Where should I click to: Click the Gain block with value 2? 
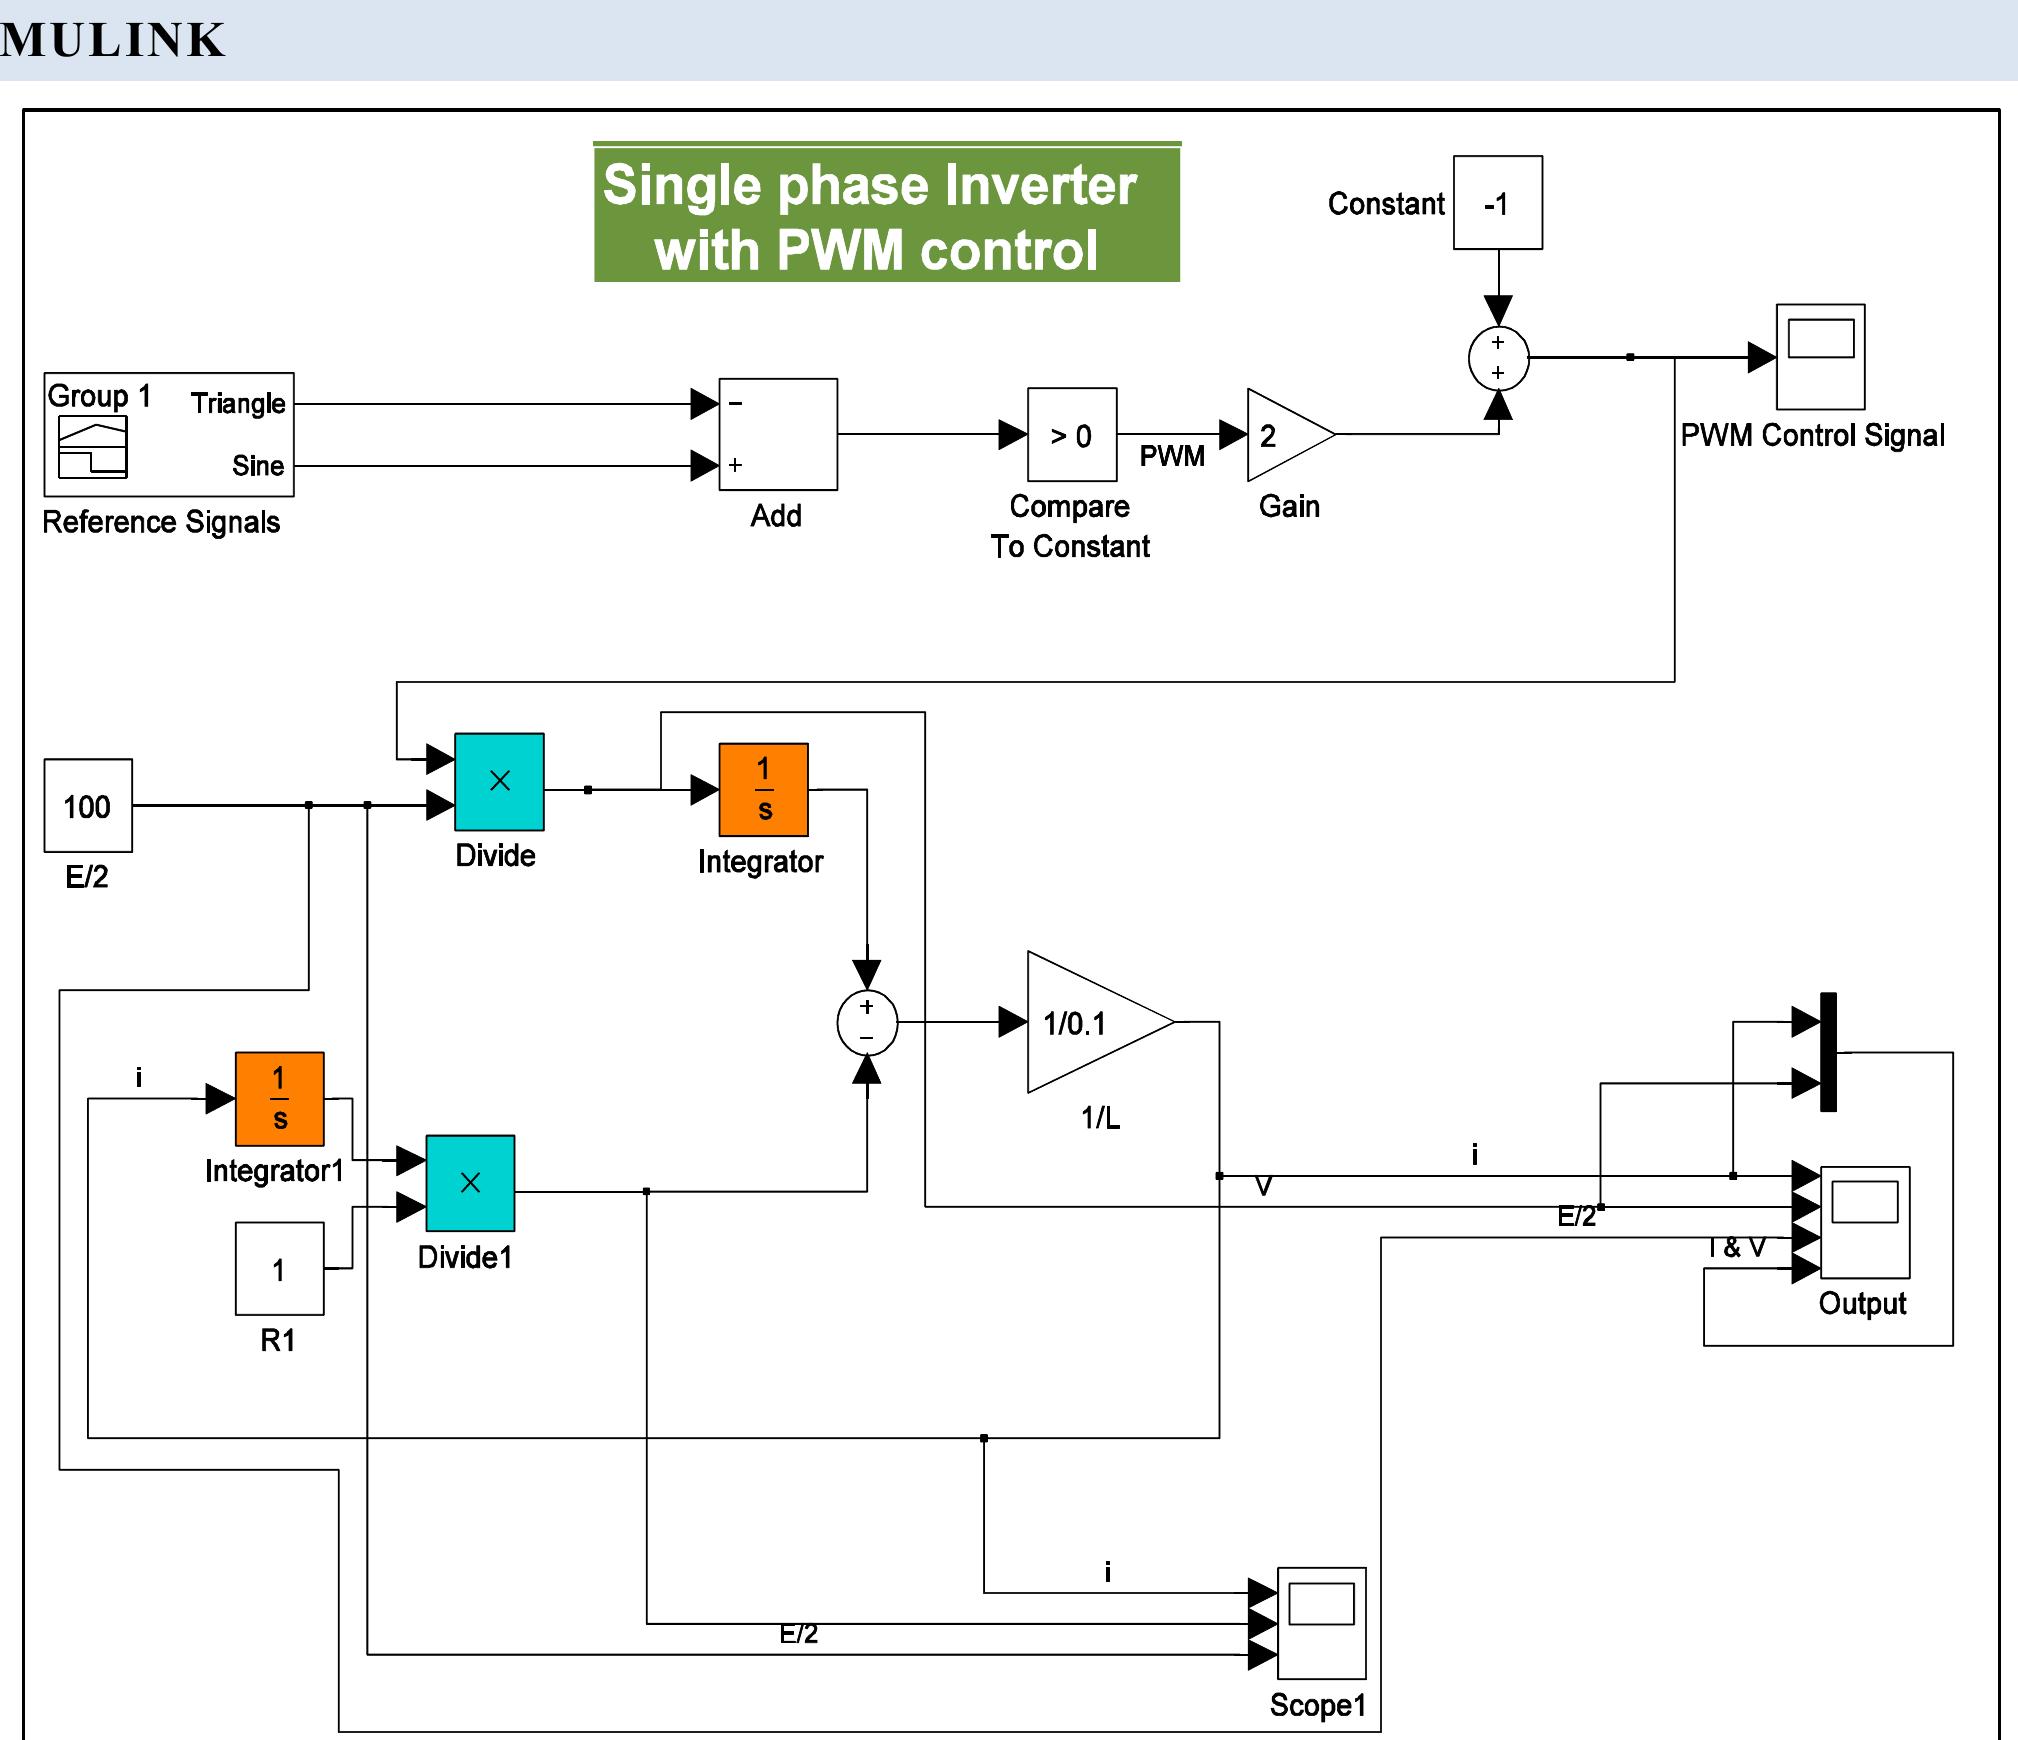pos(1289,435)
